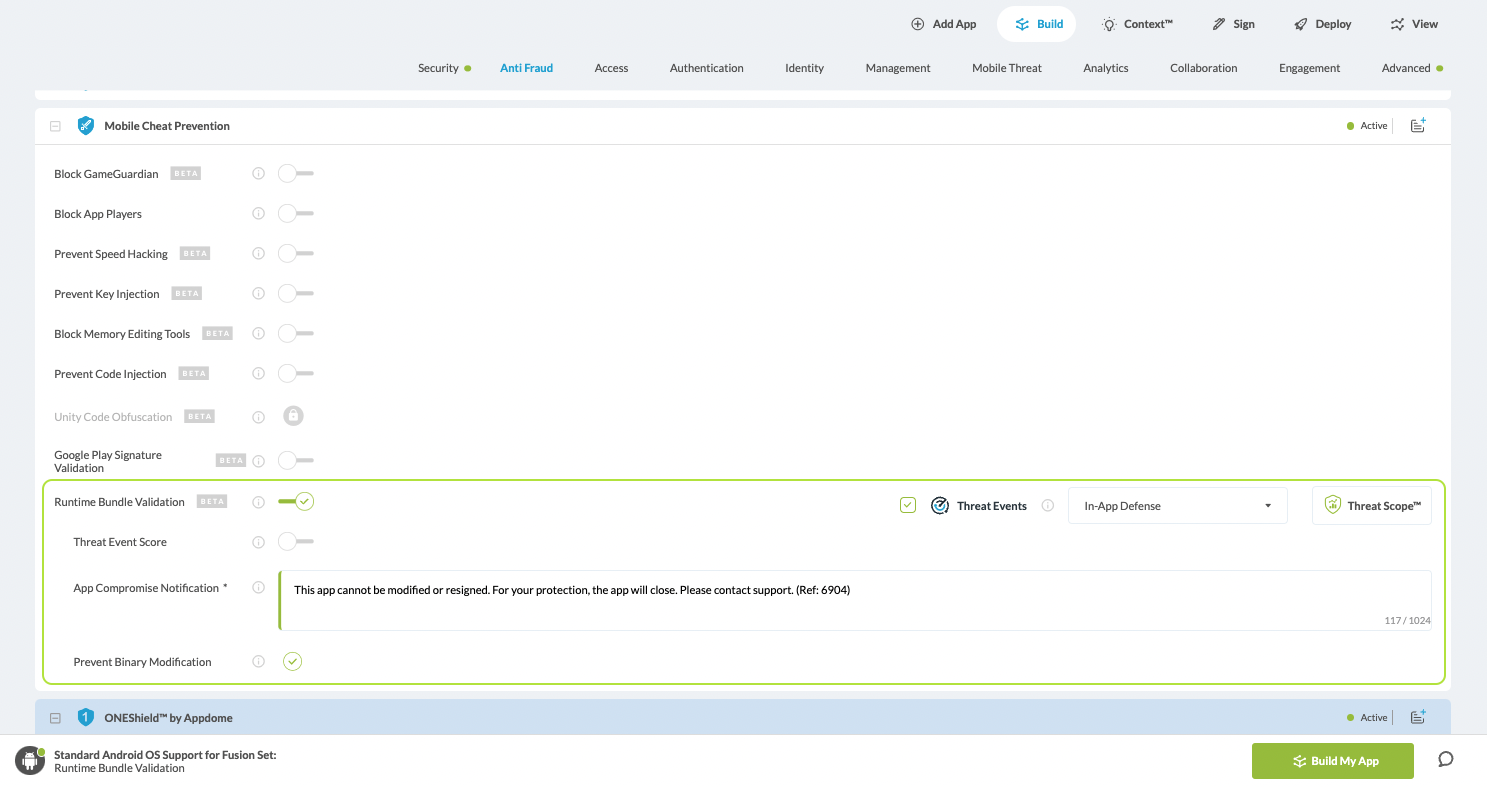Turn off Runtime Bundle Validation toggle
Screen dimensions: 1487x787
296,501
